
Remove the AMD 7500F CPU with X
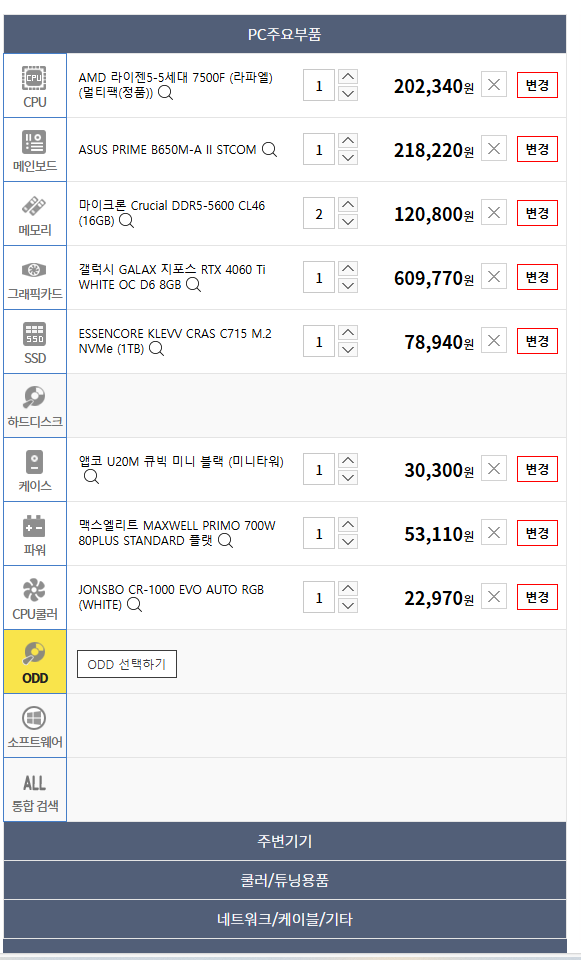pyautogui.click(x=493, y=84)
